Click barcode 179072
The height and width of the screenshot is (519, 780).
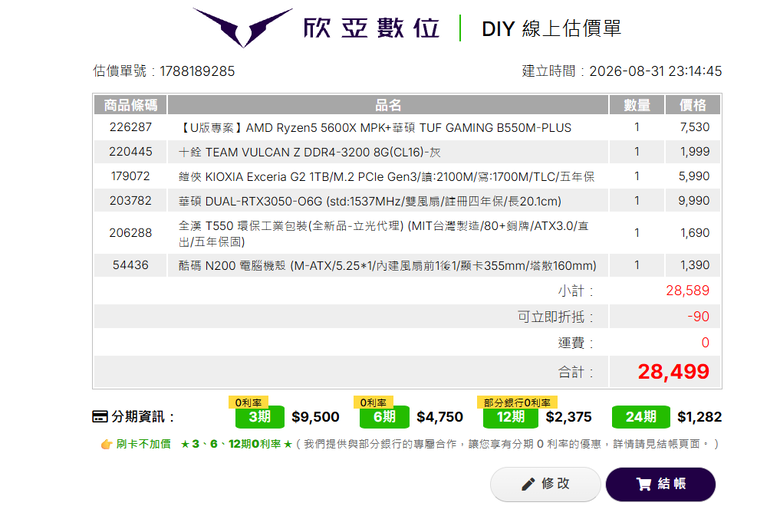(x=130, y=176)
